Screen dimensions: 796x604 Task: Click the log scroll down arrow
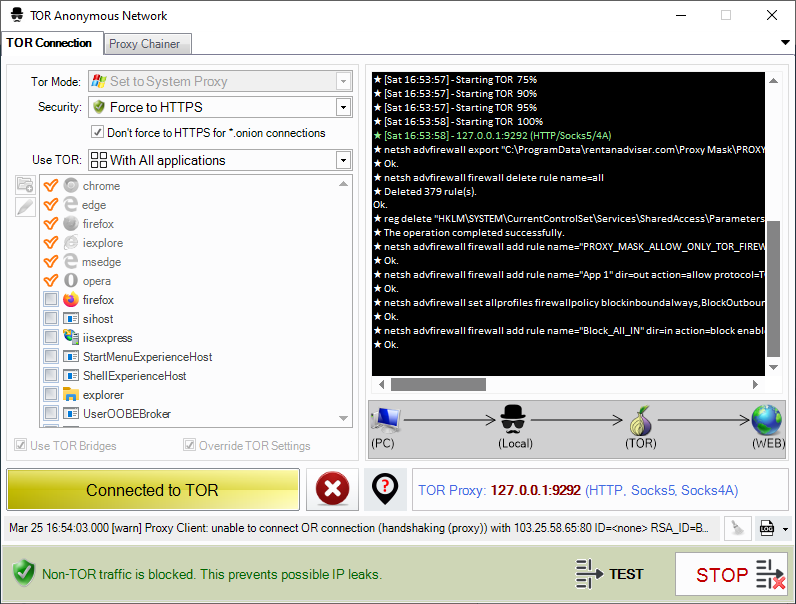click(x=773, y=367)
